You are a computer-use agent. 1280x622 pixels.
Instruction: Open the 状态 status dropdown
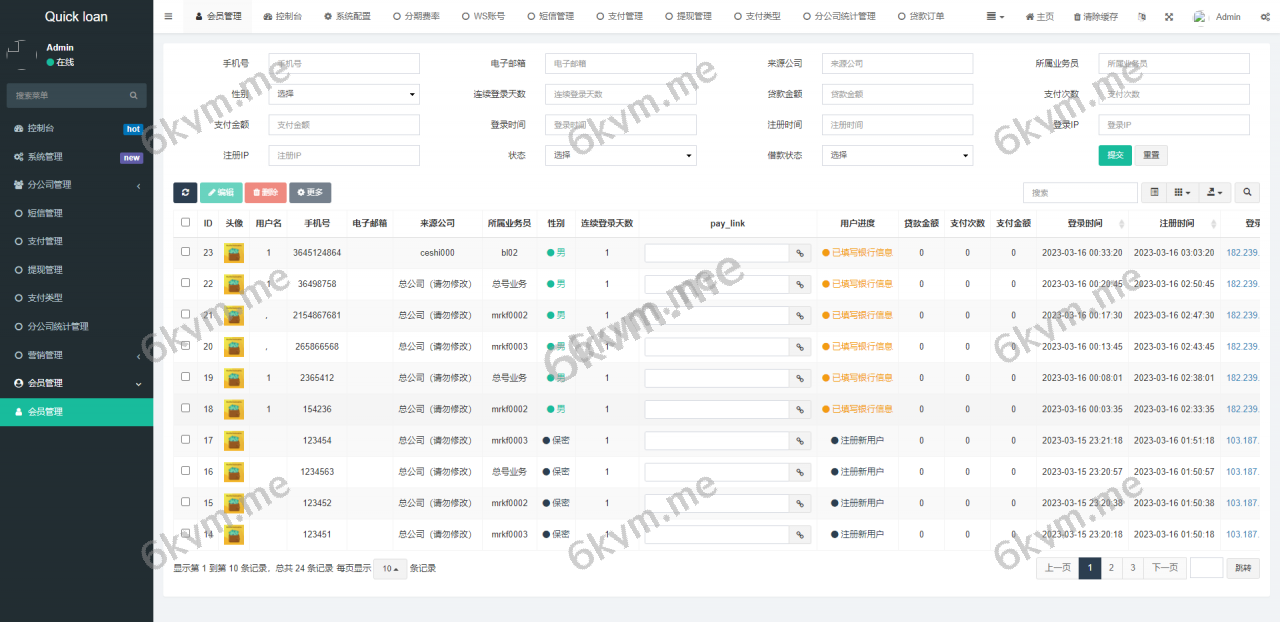[620, 155]
